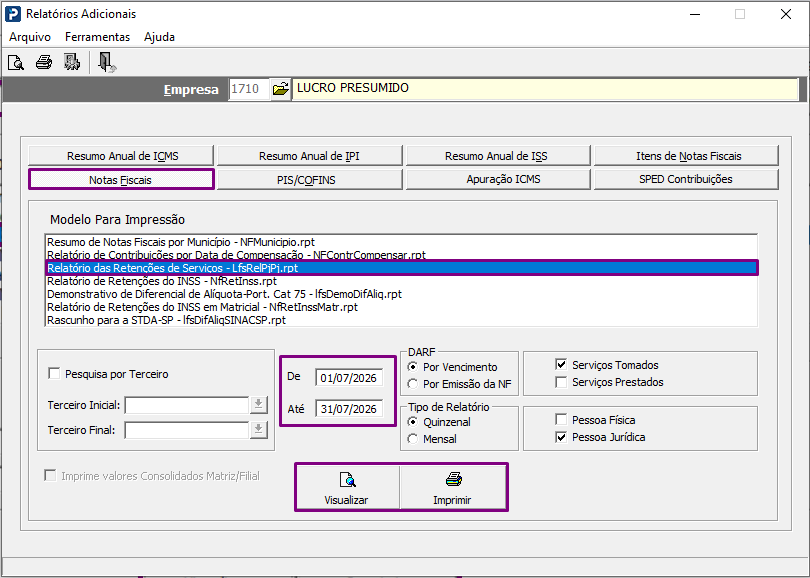The image size is (810, 578).
Task: Switch to the PIS/COFINS tab
Action: (309, 180)
